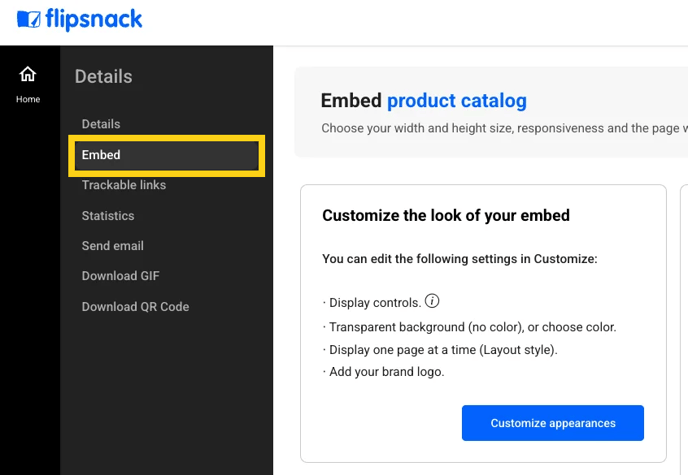Open the Statistics section
The width and height of the screenshot is (688, 475).
[108, 216]
